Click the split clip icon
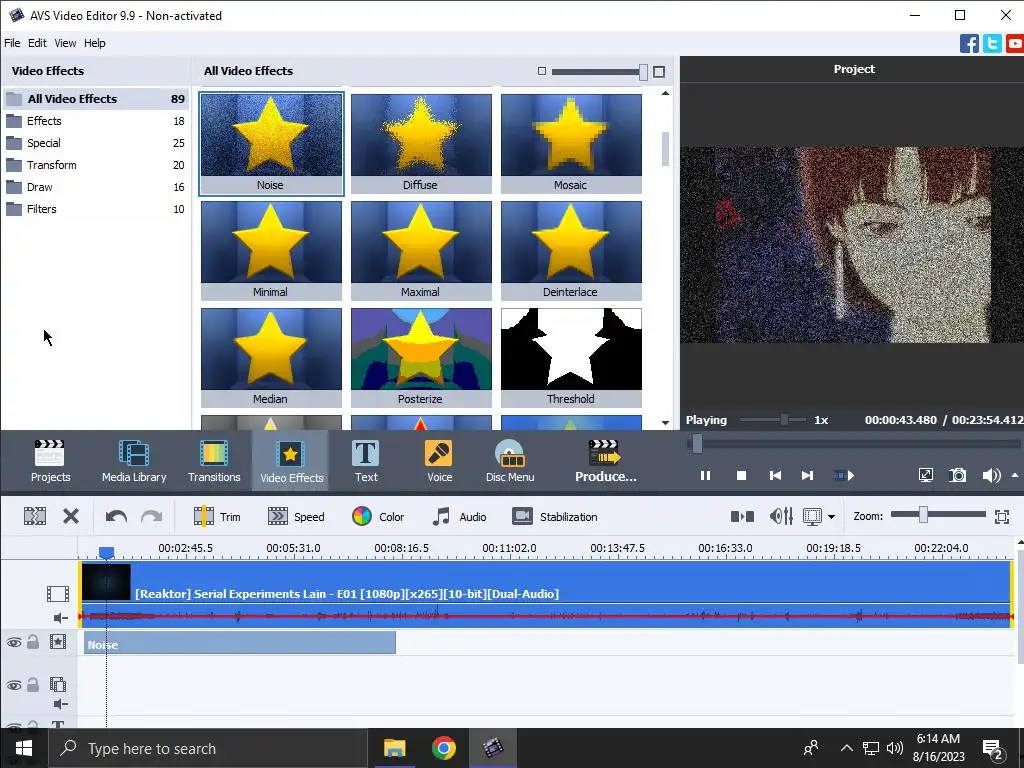The height and width of the screenshot is (768, 1024). [x=35, y=517]
